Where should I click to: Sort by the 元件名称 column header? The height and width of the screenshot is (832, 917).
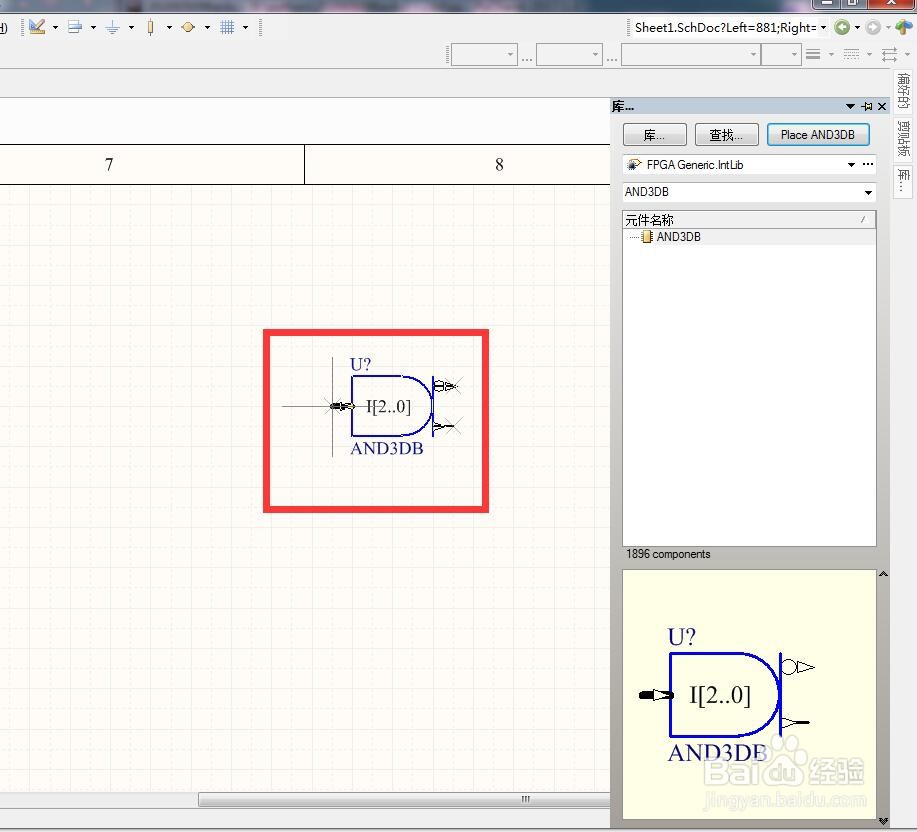click(749, 220)
